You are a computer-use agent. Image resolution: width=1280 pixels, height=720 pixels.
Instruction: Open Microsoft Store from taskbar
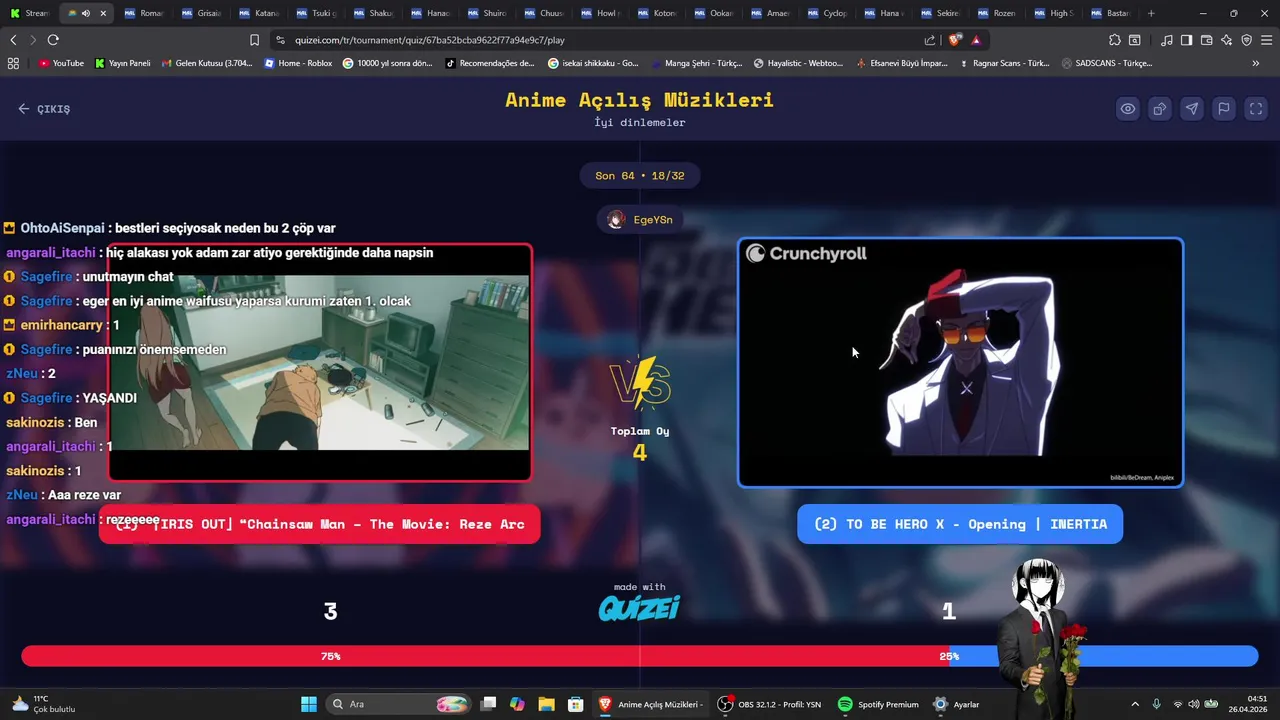coord(575,704)
